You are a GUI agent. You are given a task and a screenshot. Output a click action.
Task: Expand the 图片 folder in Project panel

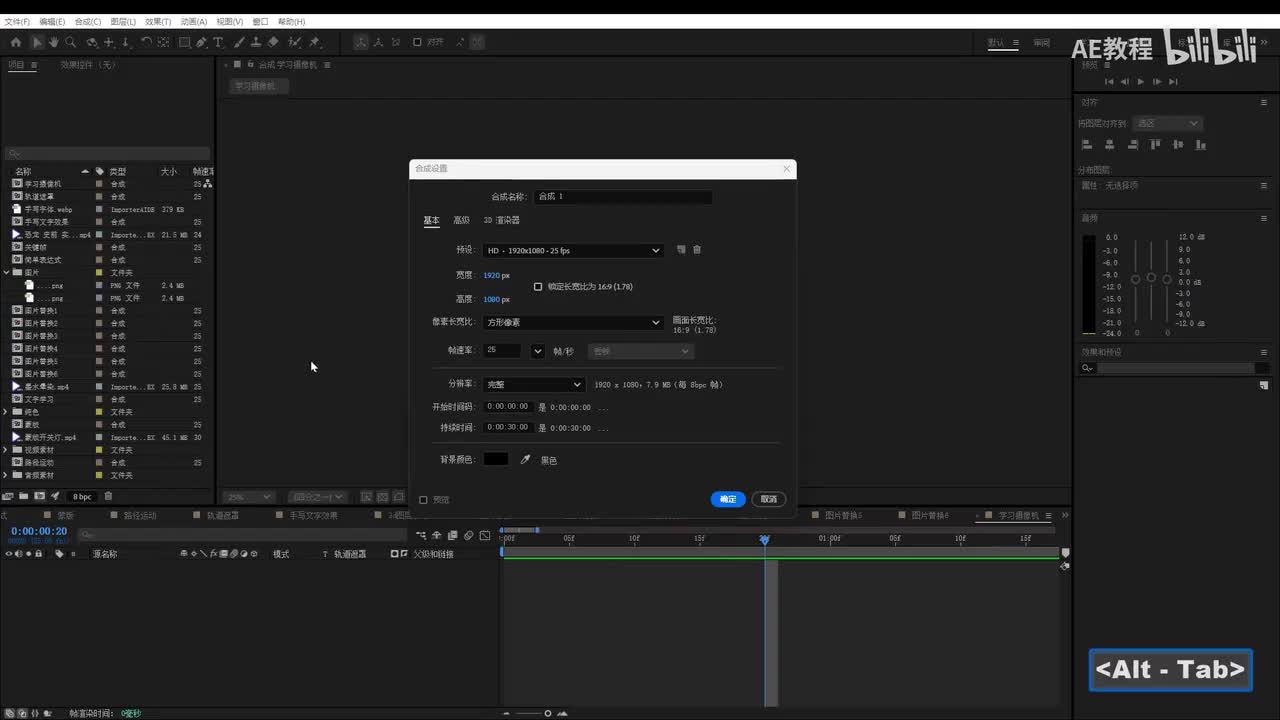[6, 272]
